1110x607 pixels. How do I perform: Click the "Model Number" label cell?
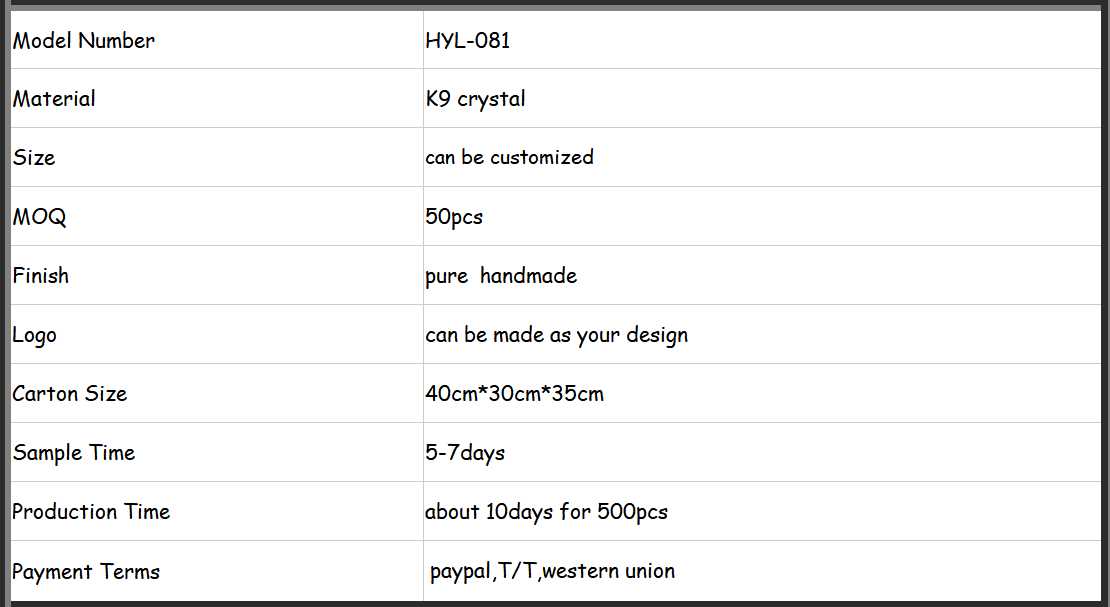point(84,41)
